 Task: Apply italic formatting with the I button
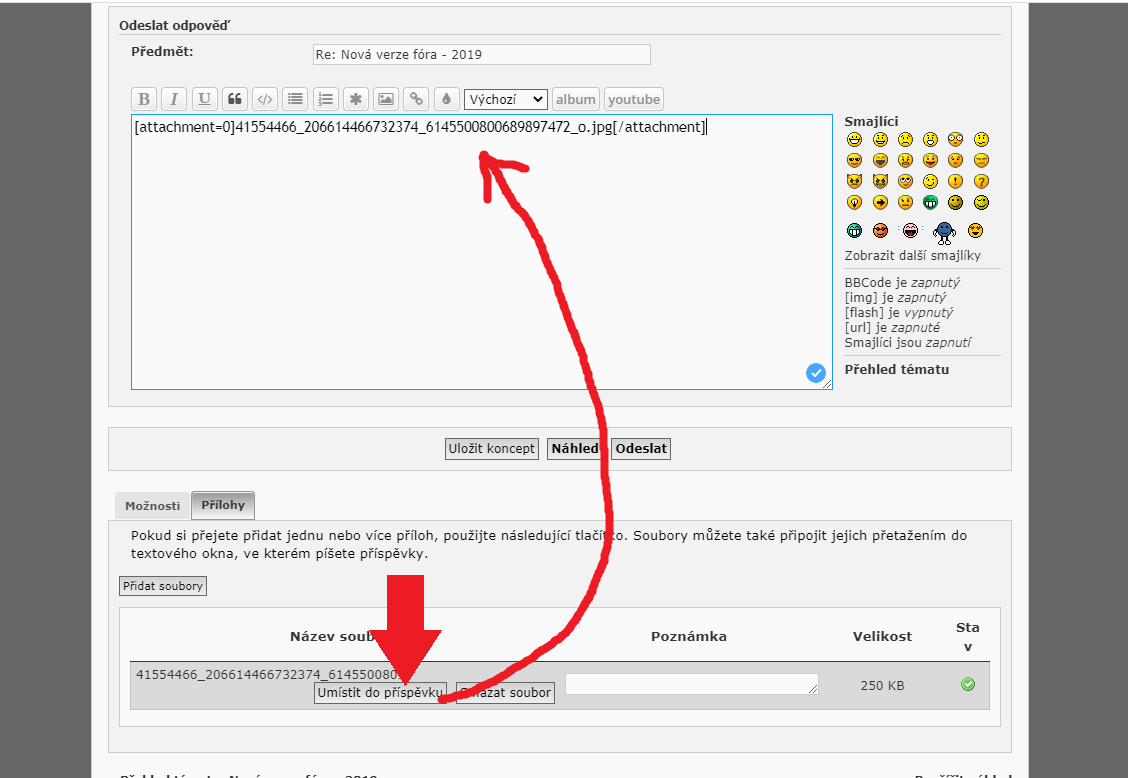tap(174, 99)
